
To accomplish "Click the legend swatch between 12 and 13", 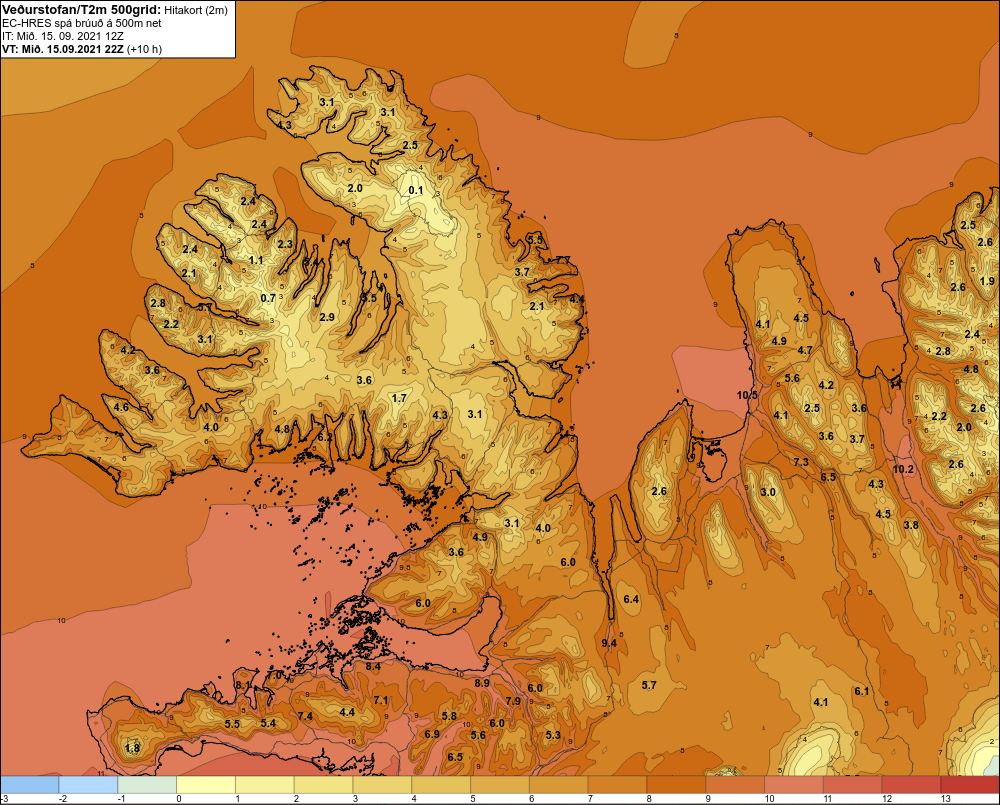I will click(x=911, y=784).
